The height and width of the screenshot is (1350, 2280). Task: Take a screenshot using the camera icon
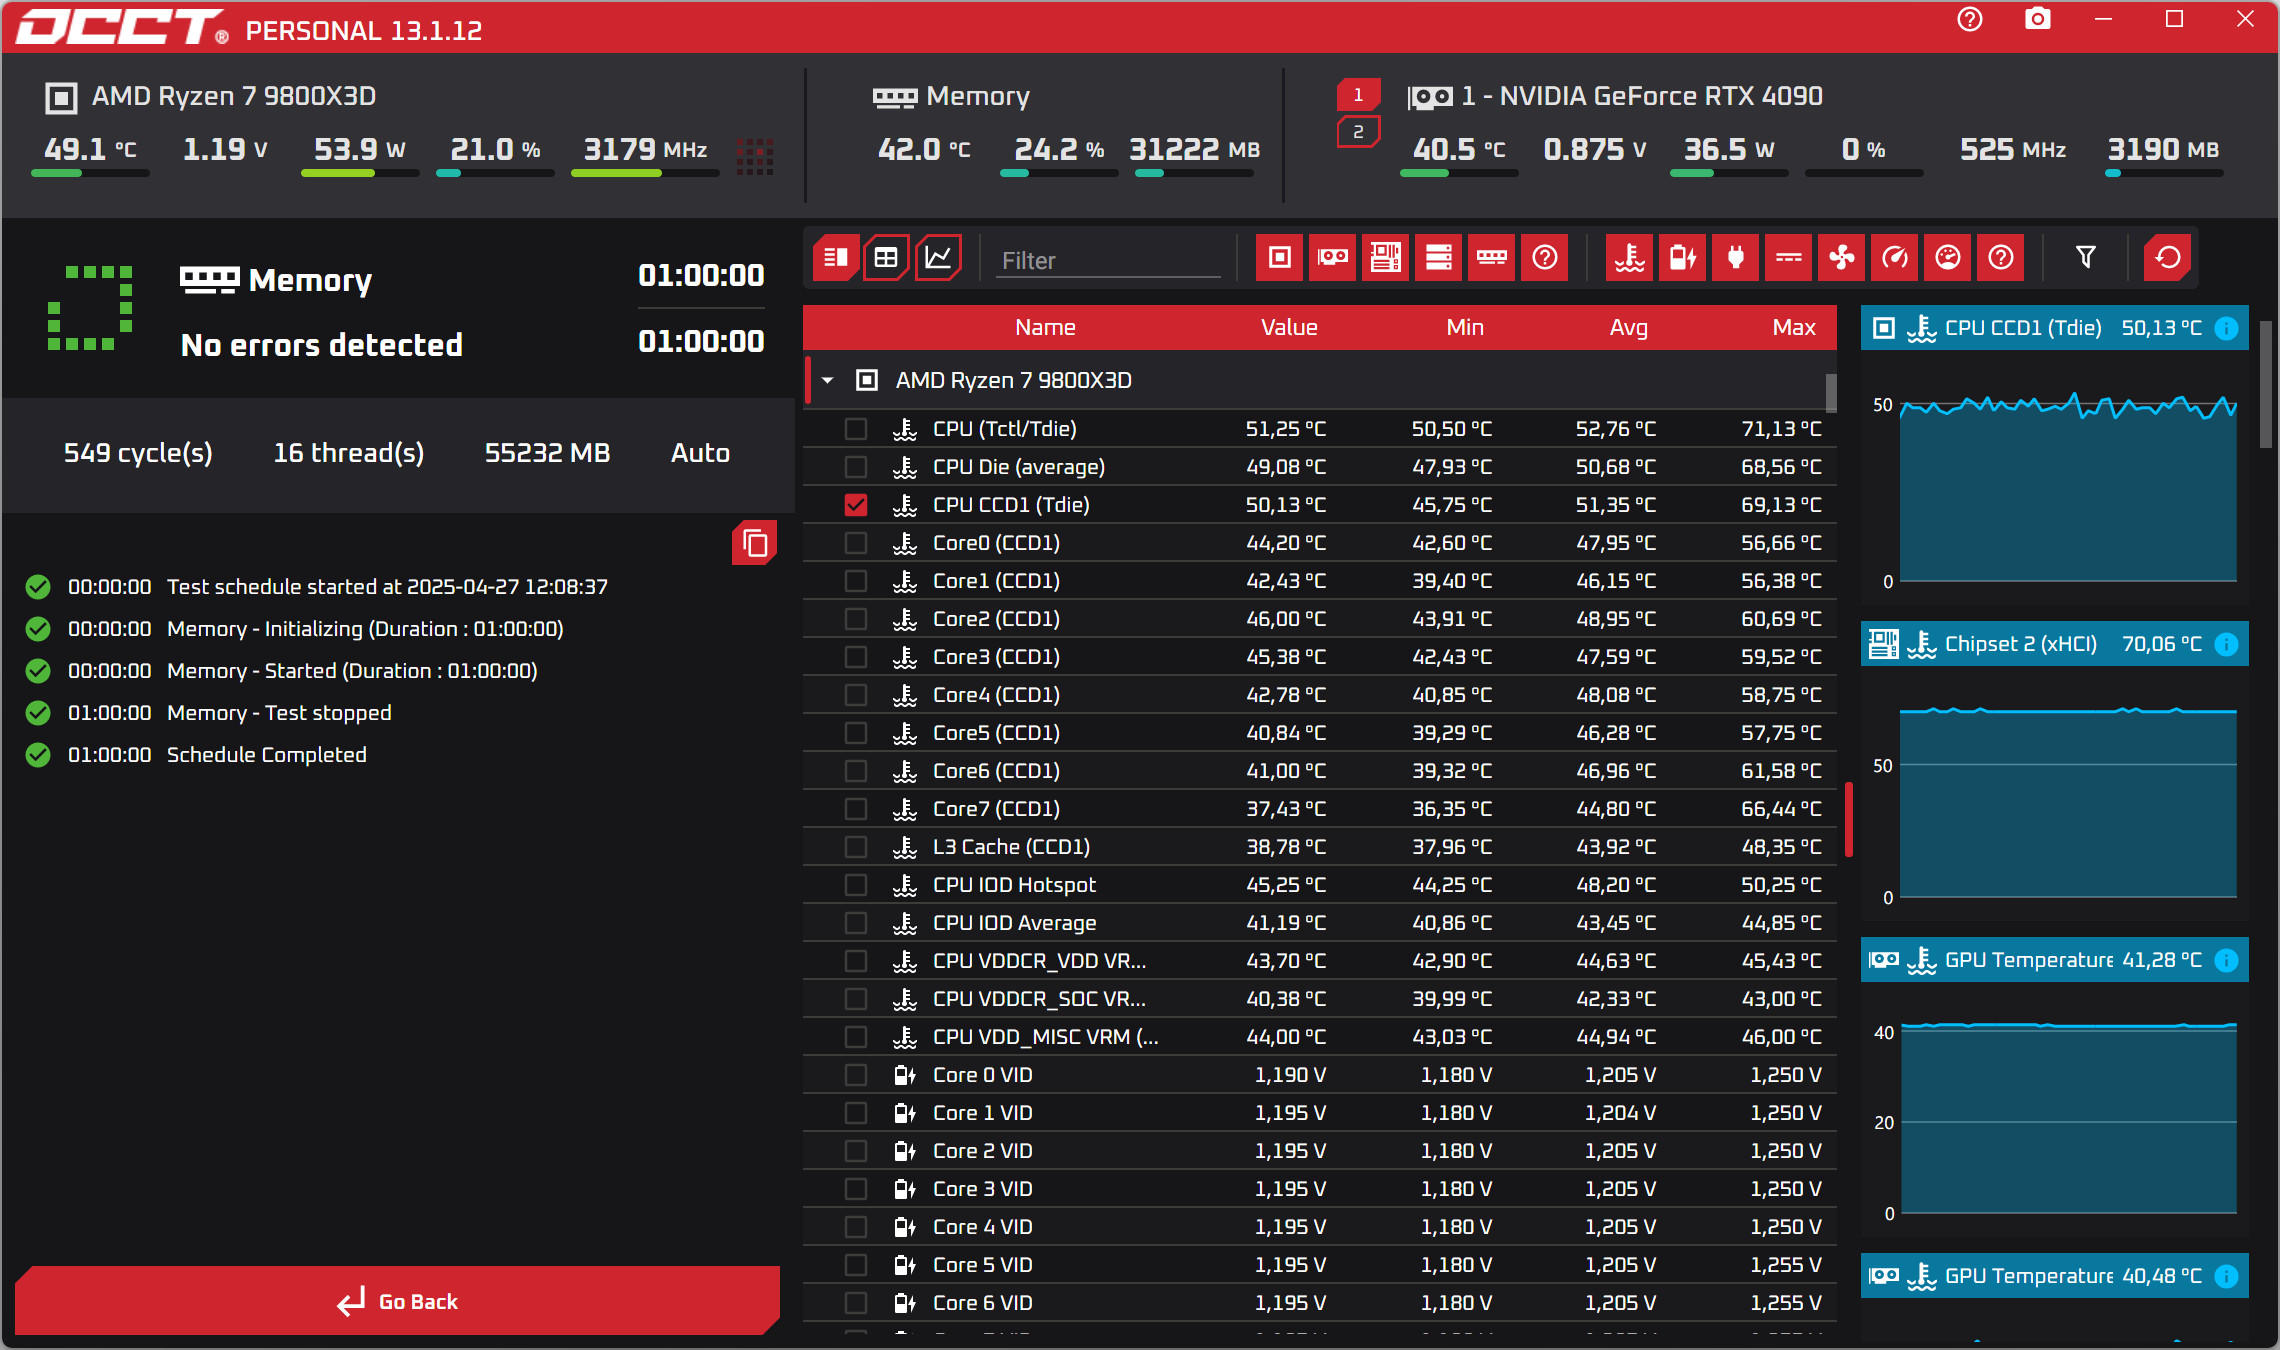coord(2037,20)
